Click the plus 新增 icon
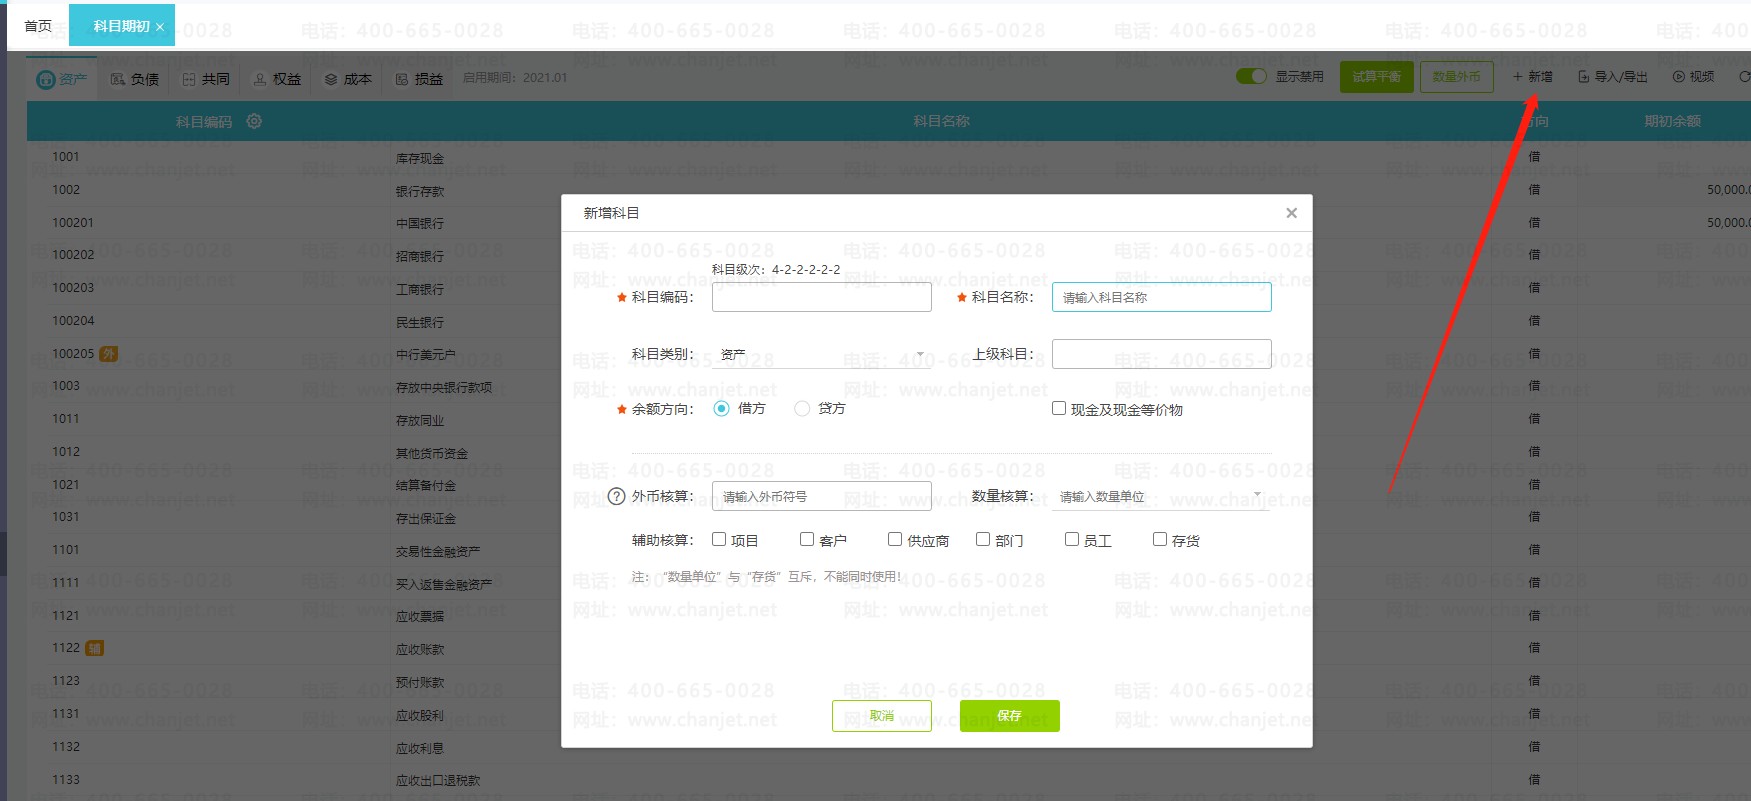Image resolution: width=1751 pixels, height=801 pixels. click(1517, 77)
